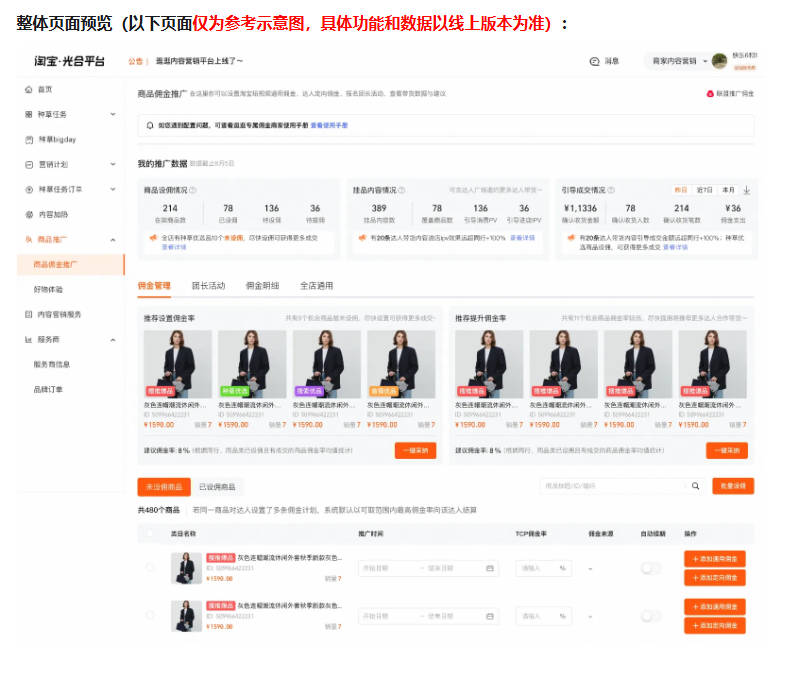791x693 pixels.
Task: Click the 消息 message bubble icon
Action: coord(595,61)
